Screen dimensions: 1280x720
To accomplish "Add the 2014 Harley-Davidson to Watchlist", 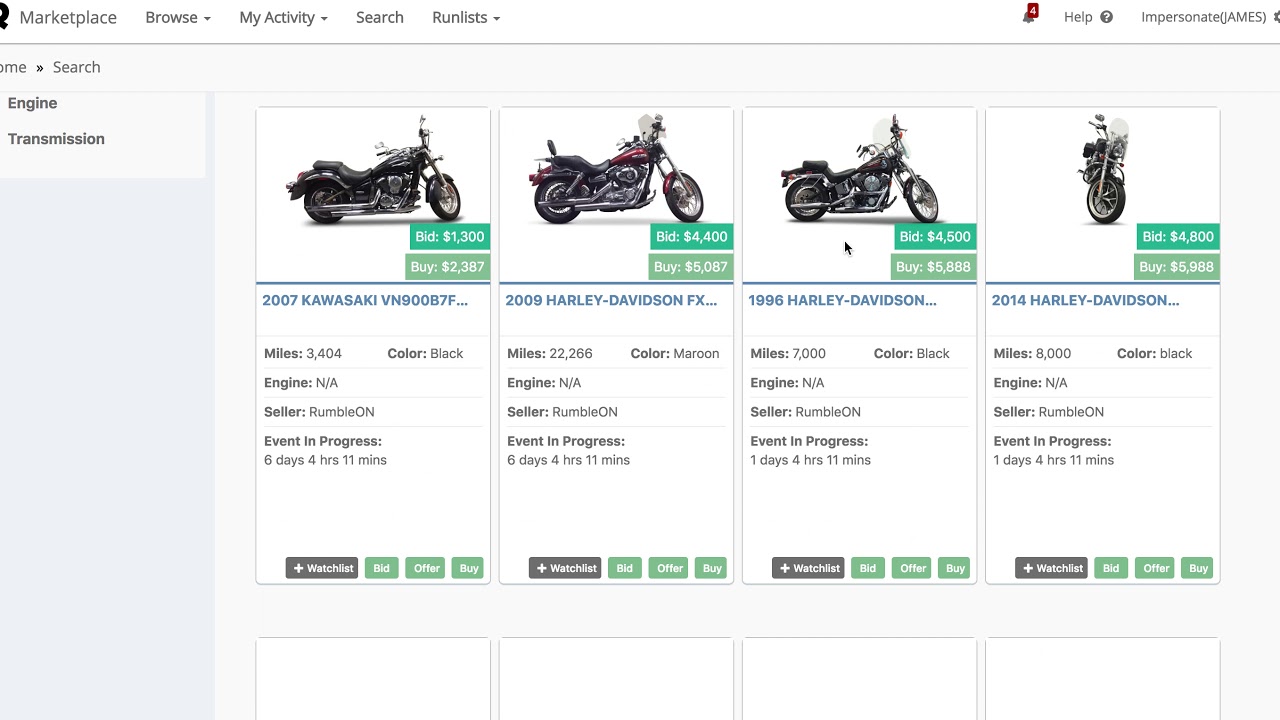I will click(1051, 568).
